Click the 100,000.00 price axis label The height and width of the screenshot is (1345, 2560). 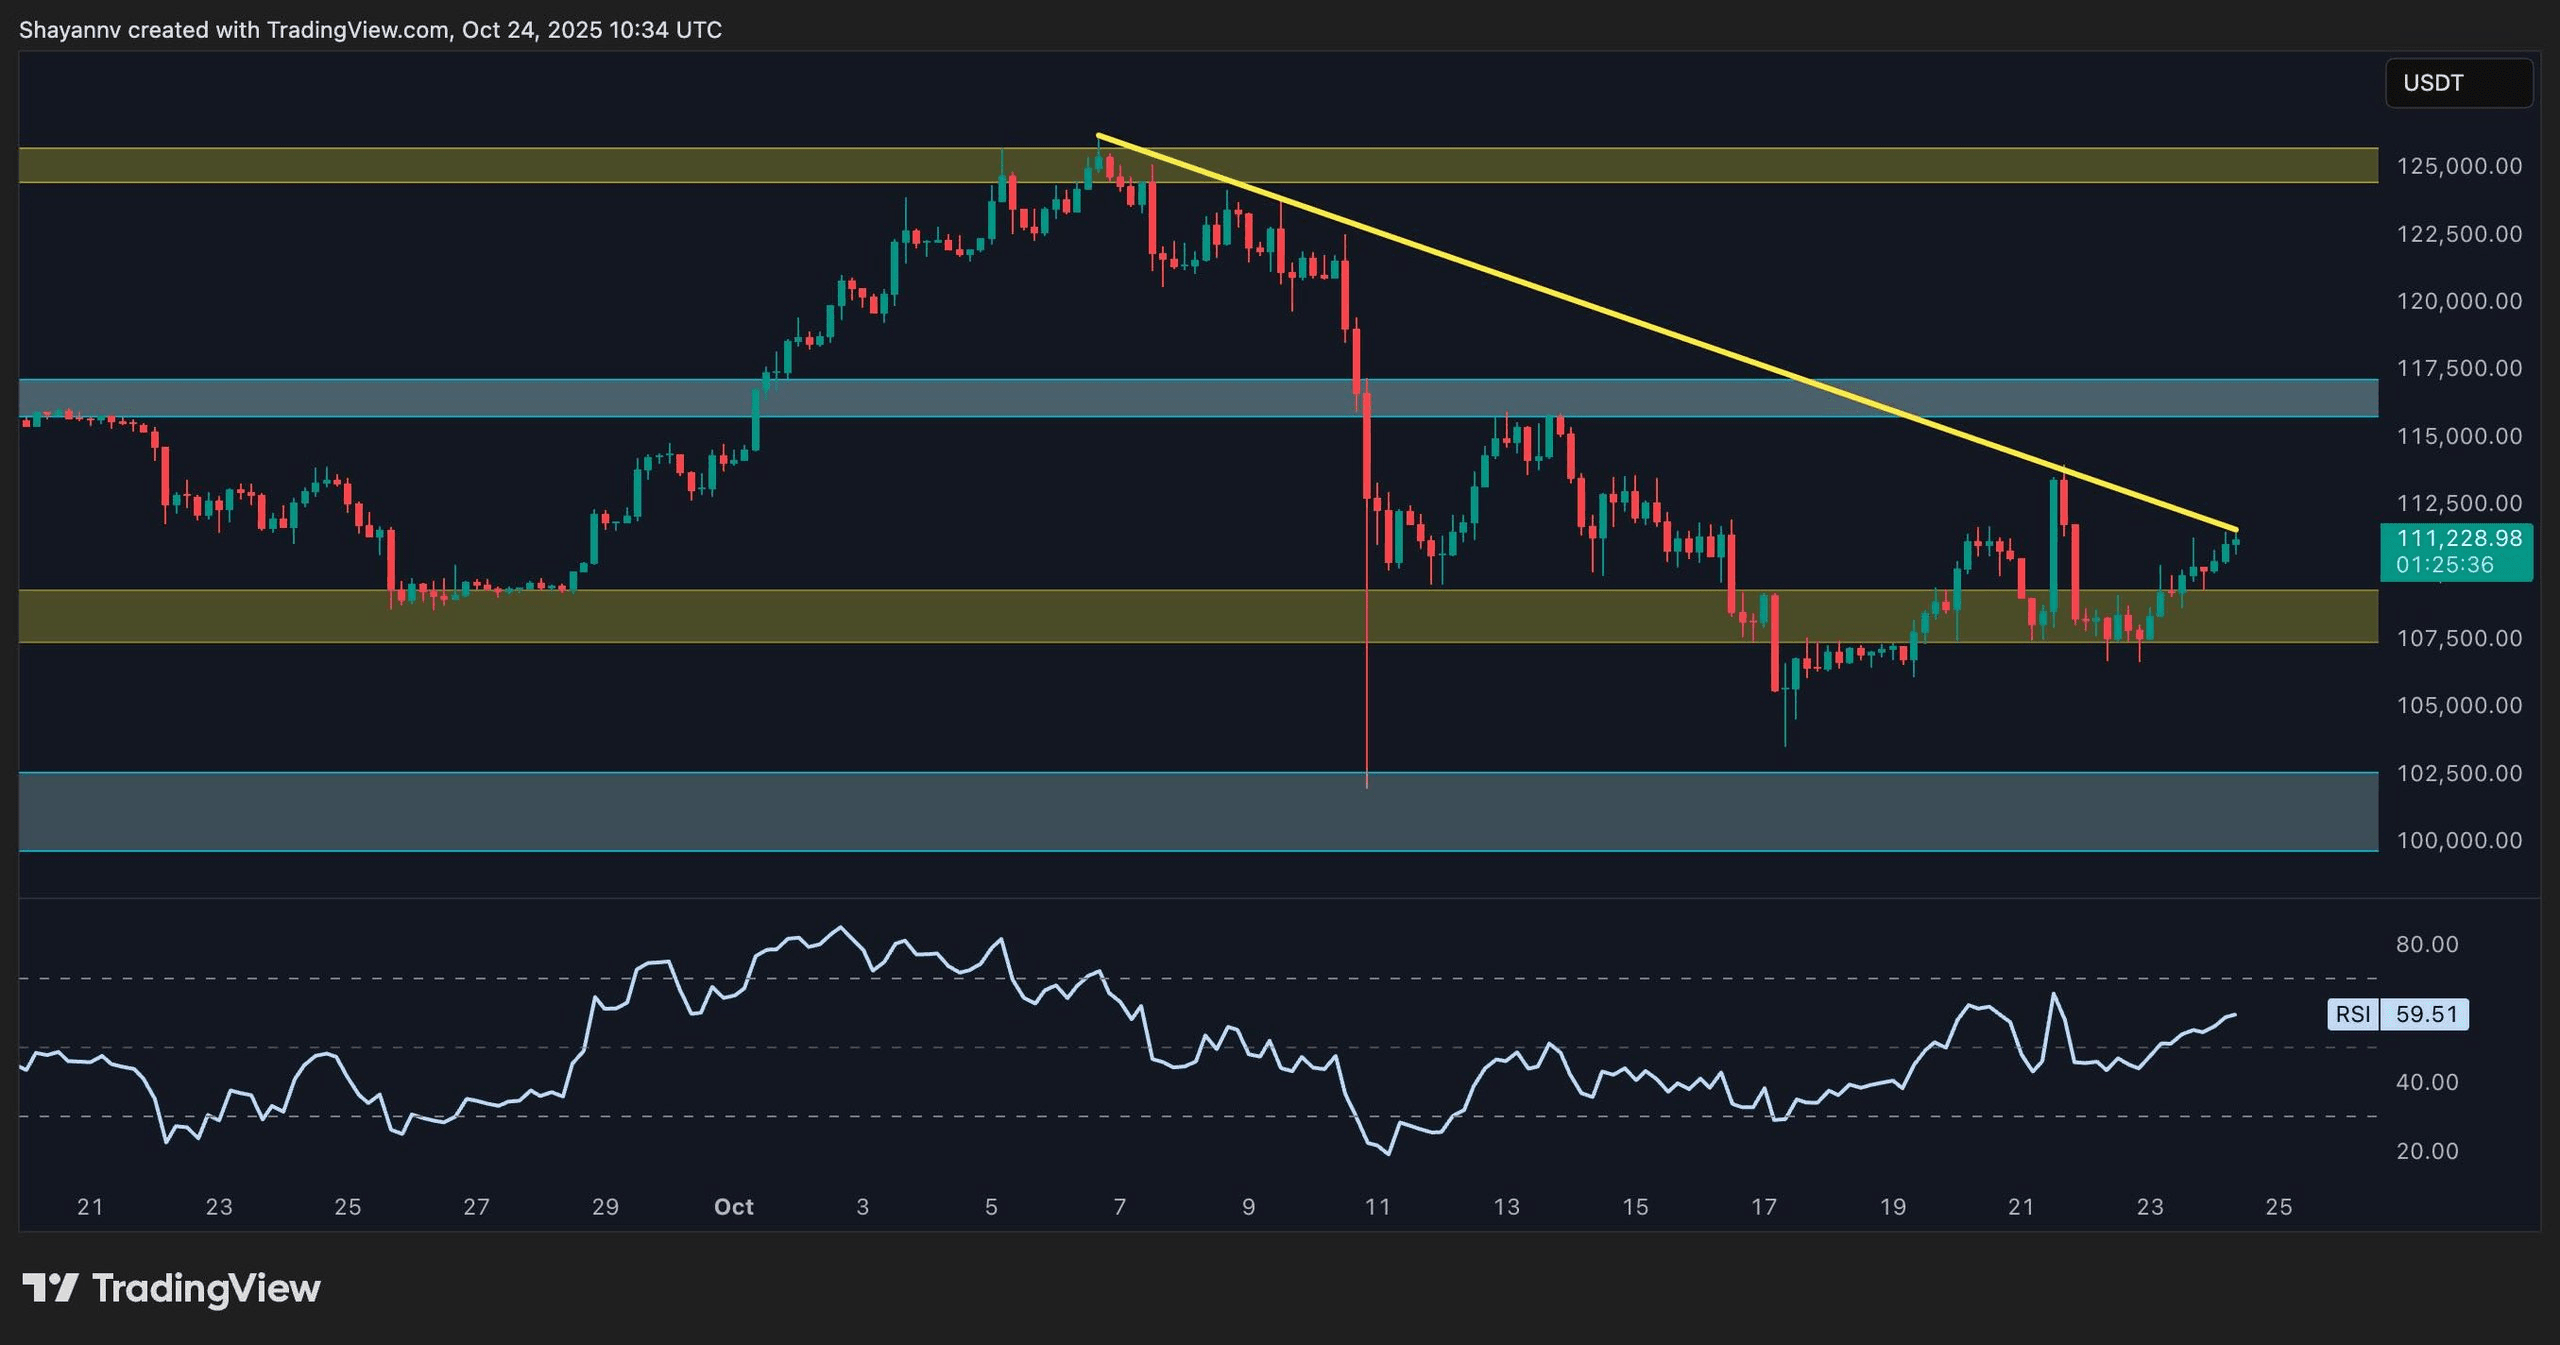tap(2458, 840)
